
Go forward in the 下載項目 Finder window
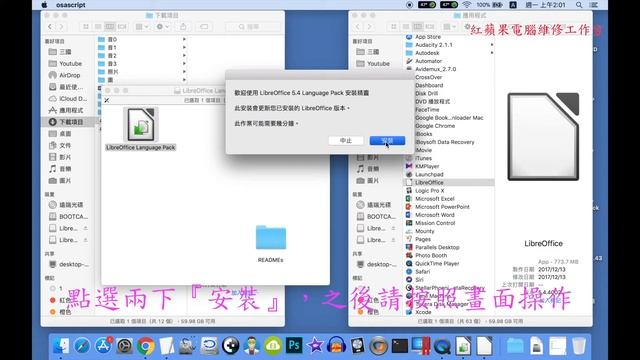[61, 27]
